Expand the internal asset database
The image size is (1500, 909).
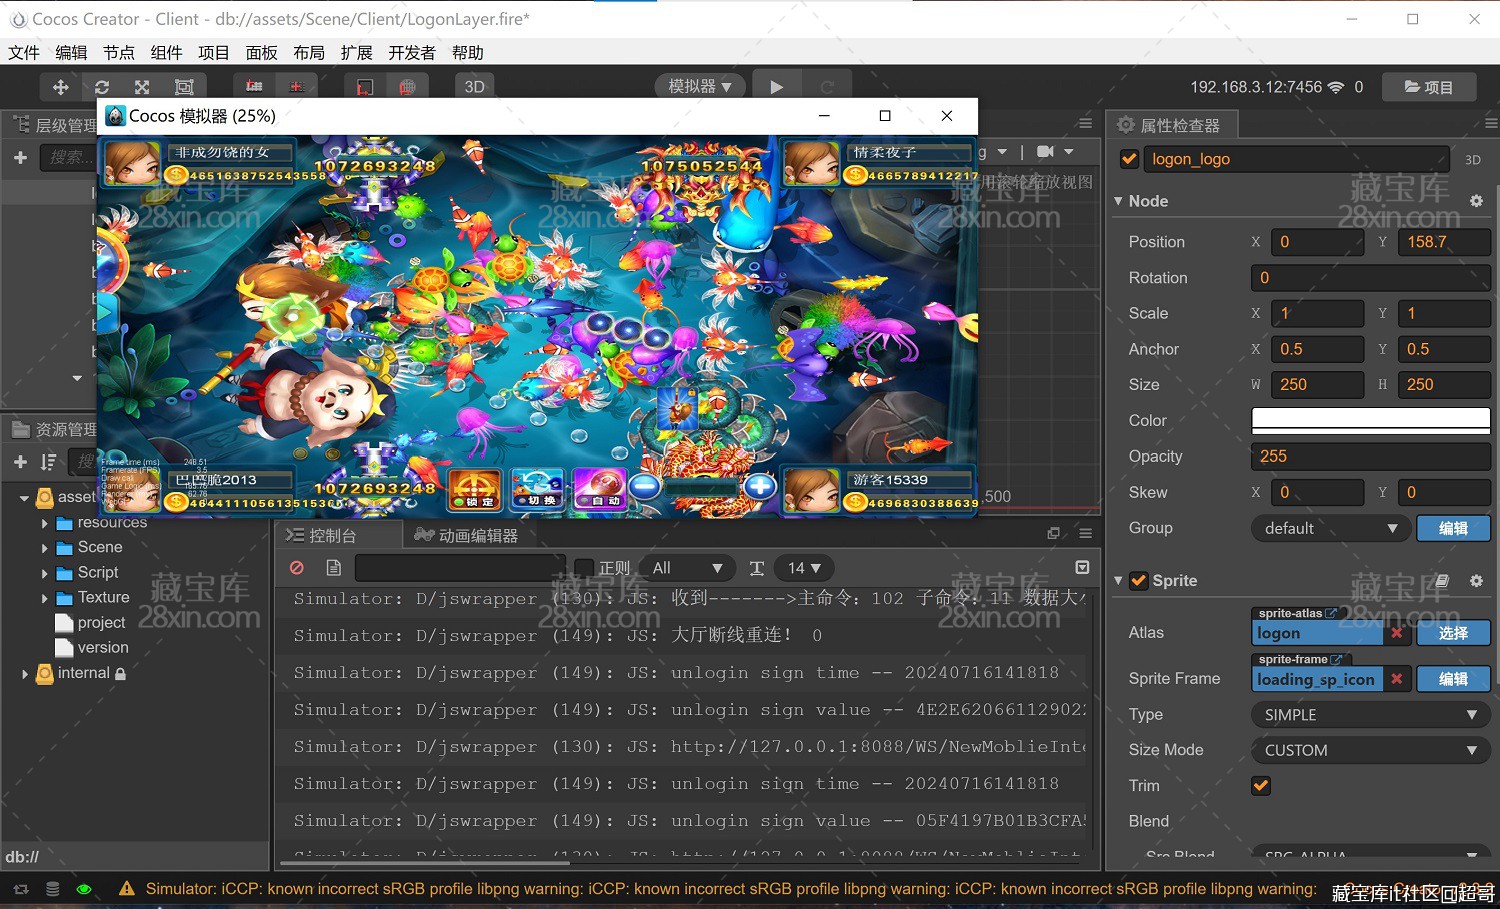coord(25,674)
